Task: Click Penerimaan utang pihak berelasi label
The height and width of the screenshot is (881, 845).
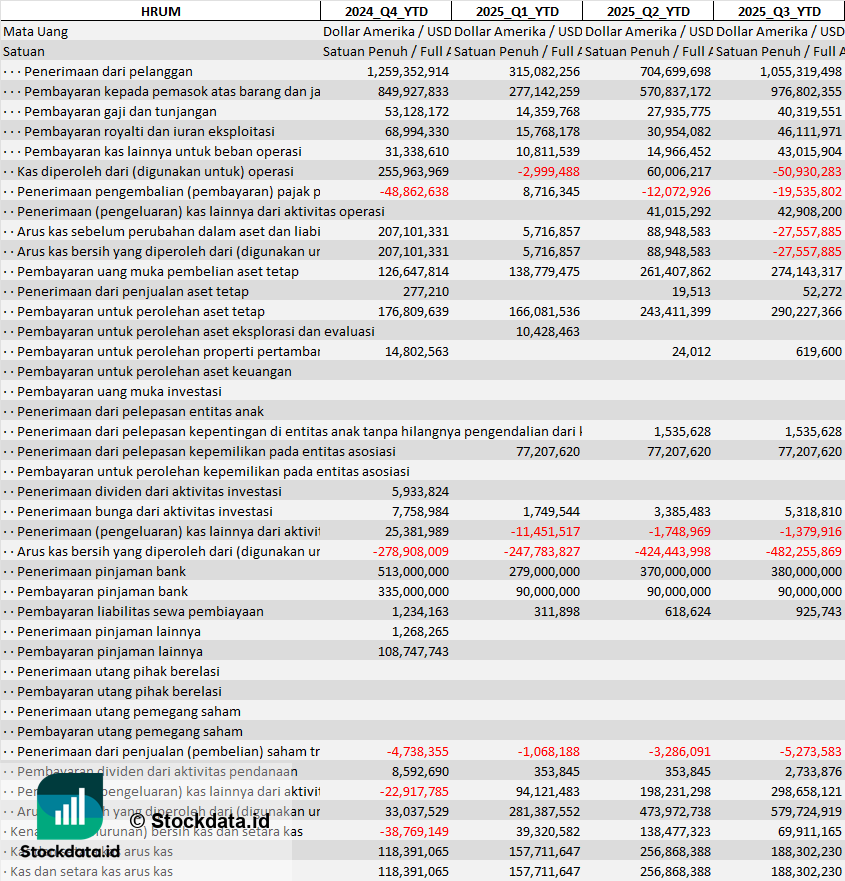Action: point(118,672)
